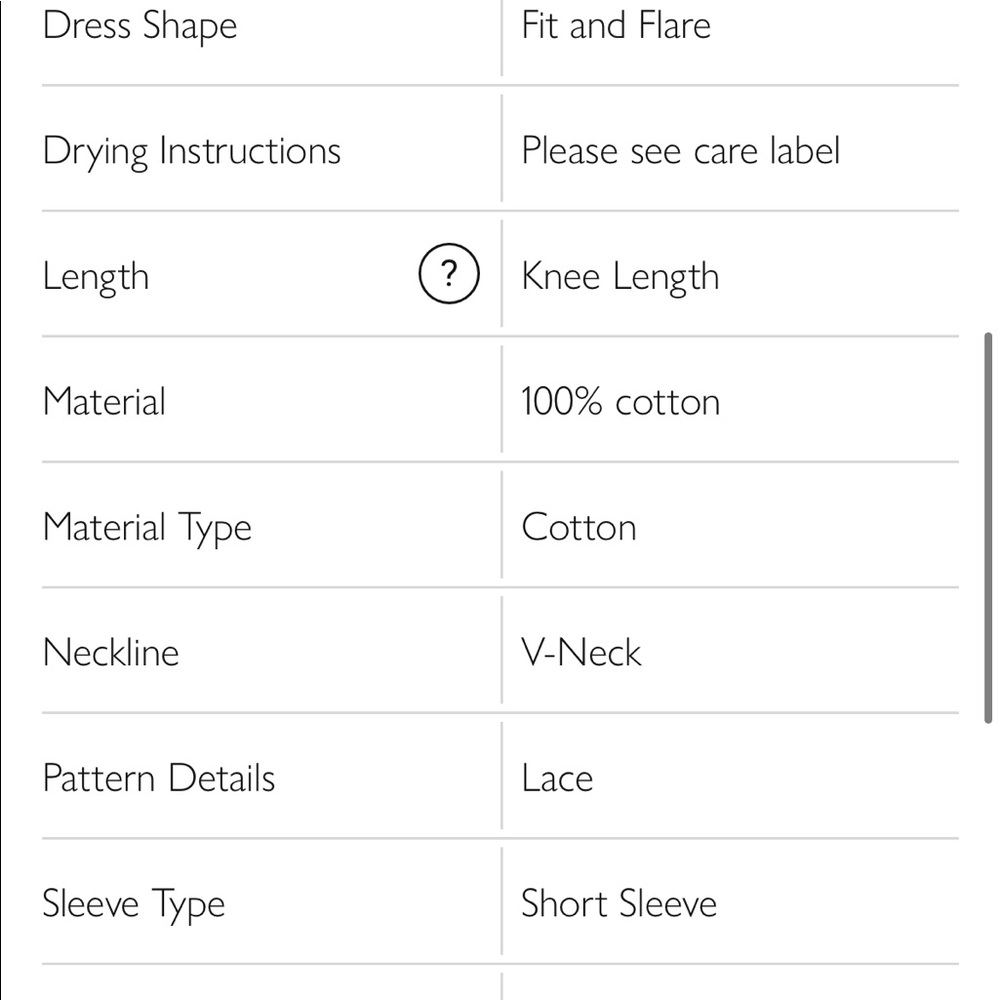1000x1000 pixels.
Task: Click the V-Neck value
Action: pos(581,653)
